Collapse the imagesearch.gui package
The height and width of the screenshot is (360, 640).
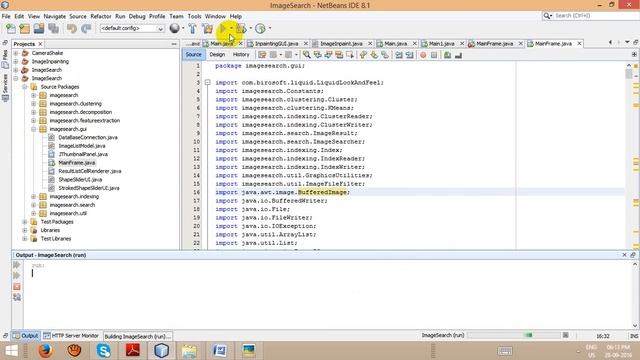click(x=33, y=129)
